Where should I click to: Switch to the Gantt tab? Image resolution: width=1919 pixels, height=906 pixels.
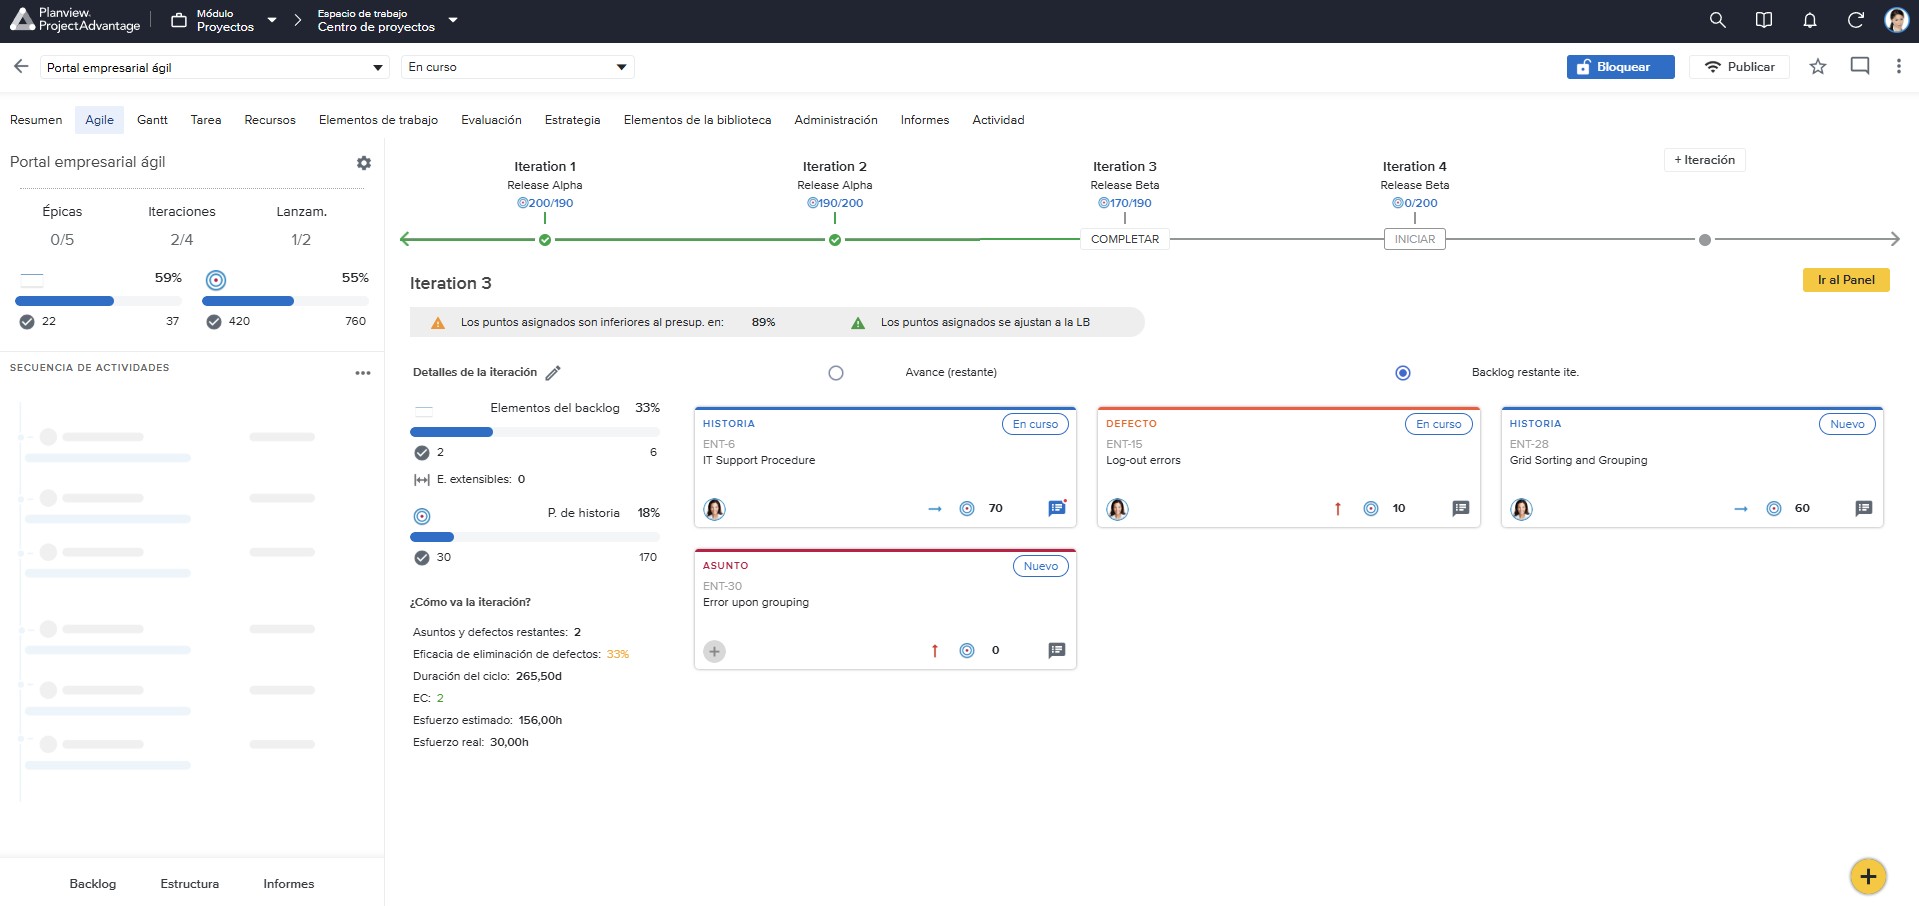point(152,120)
